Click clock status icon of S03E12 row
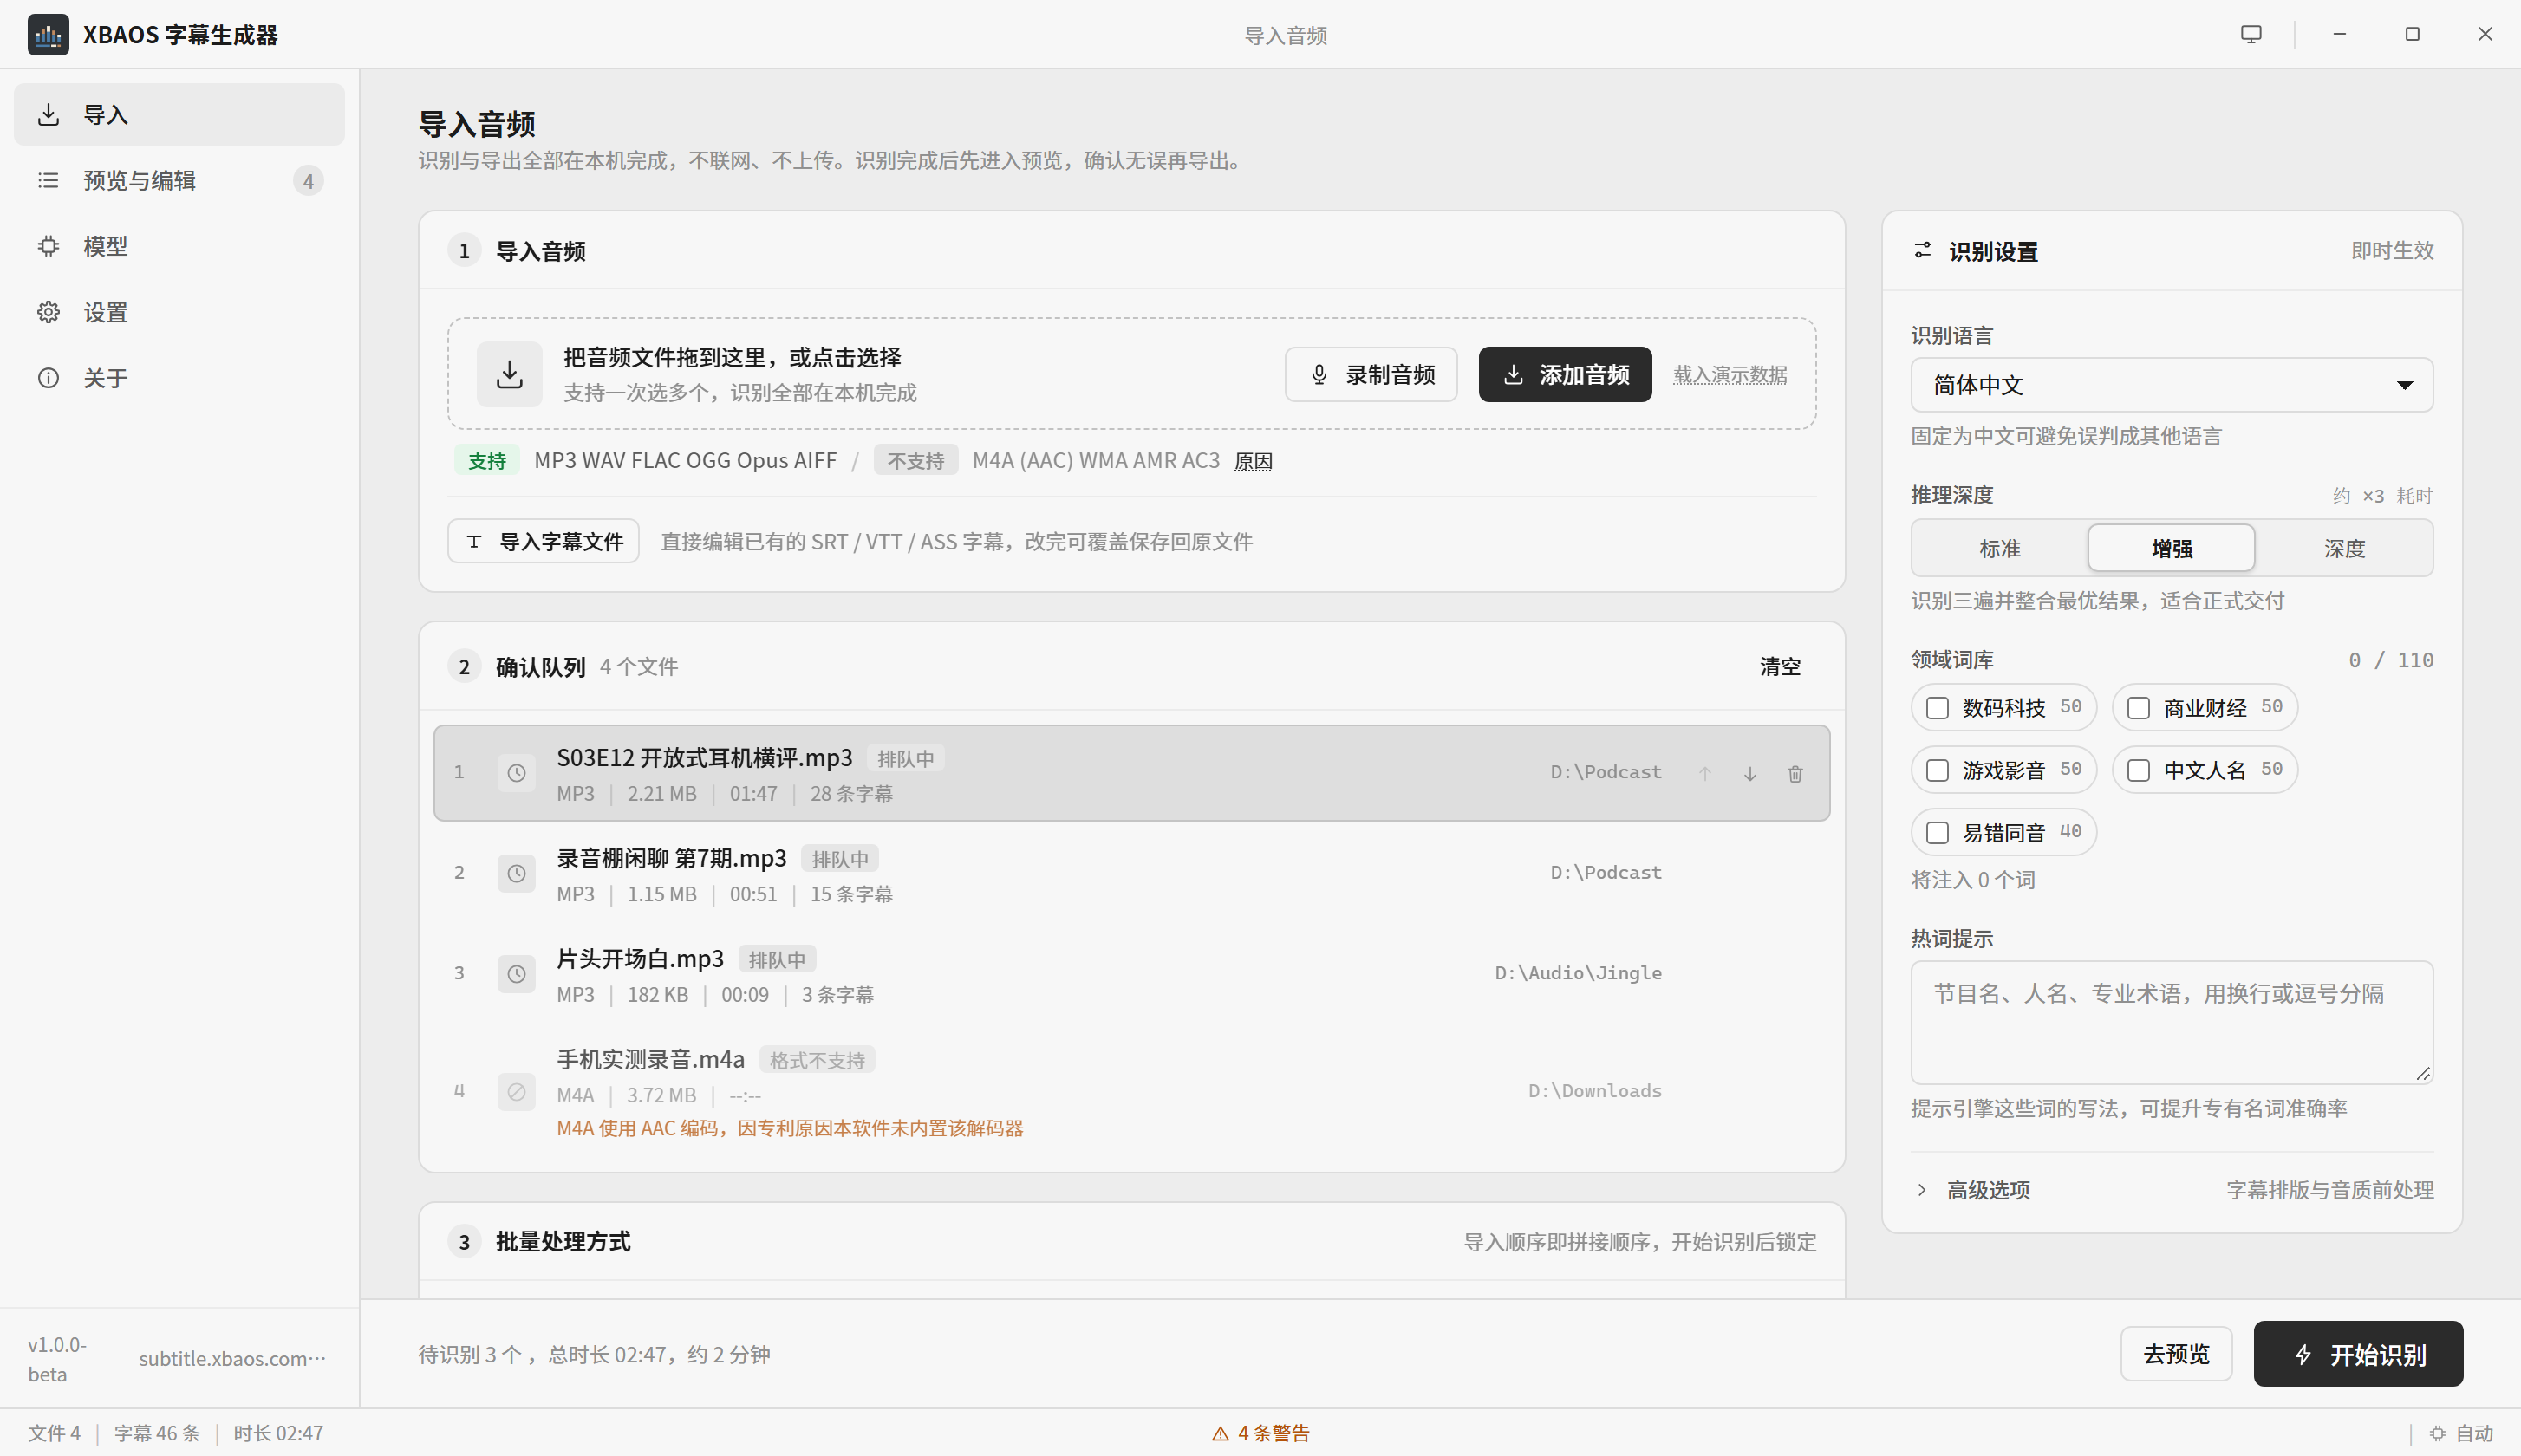 516,773
